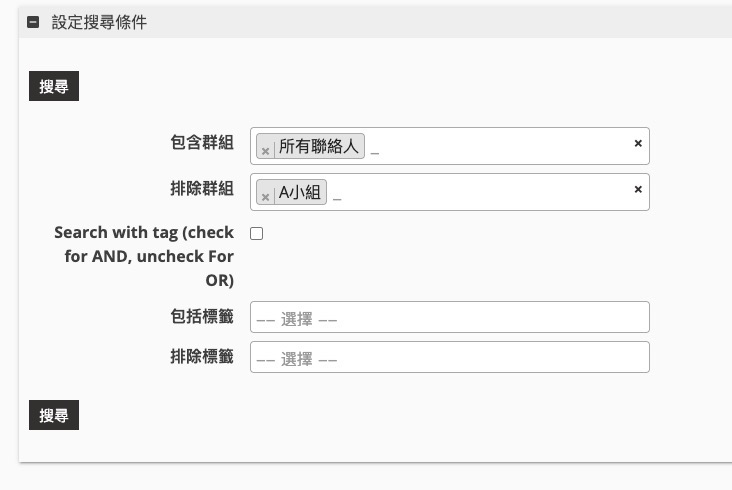Click the Search with tag label text

144,256
